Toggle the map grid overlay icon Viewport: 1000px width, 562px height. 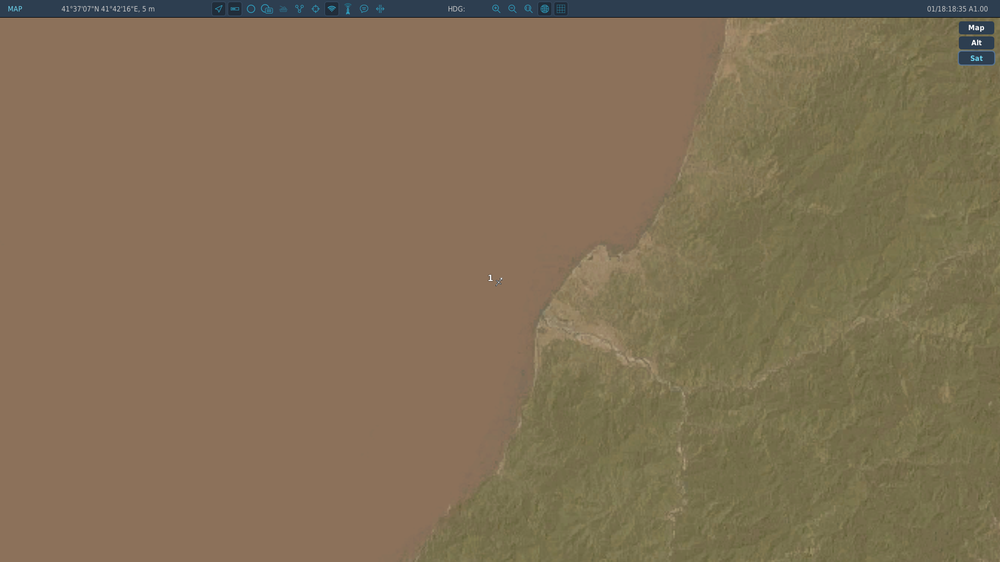pyautogui.click(x=561, y=9)
